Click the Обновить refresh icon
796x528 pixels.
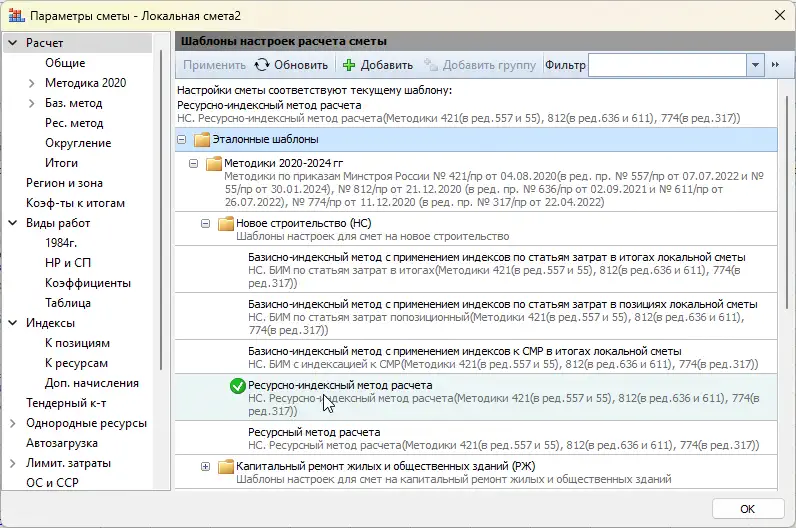tap(262, 65)
